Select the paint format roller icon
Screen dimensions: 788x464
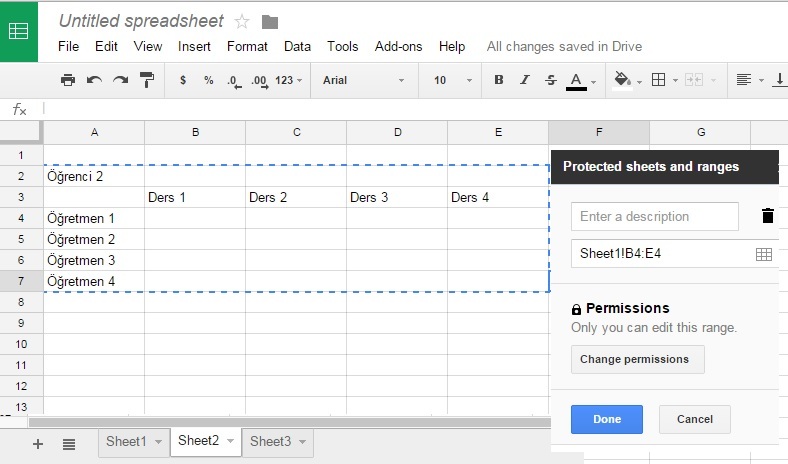coord(147,80)
